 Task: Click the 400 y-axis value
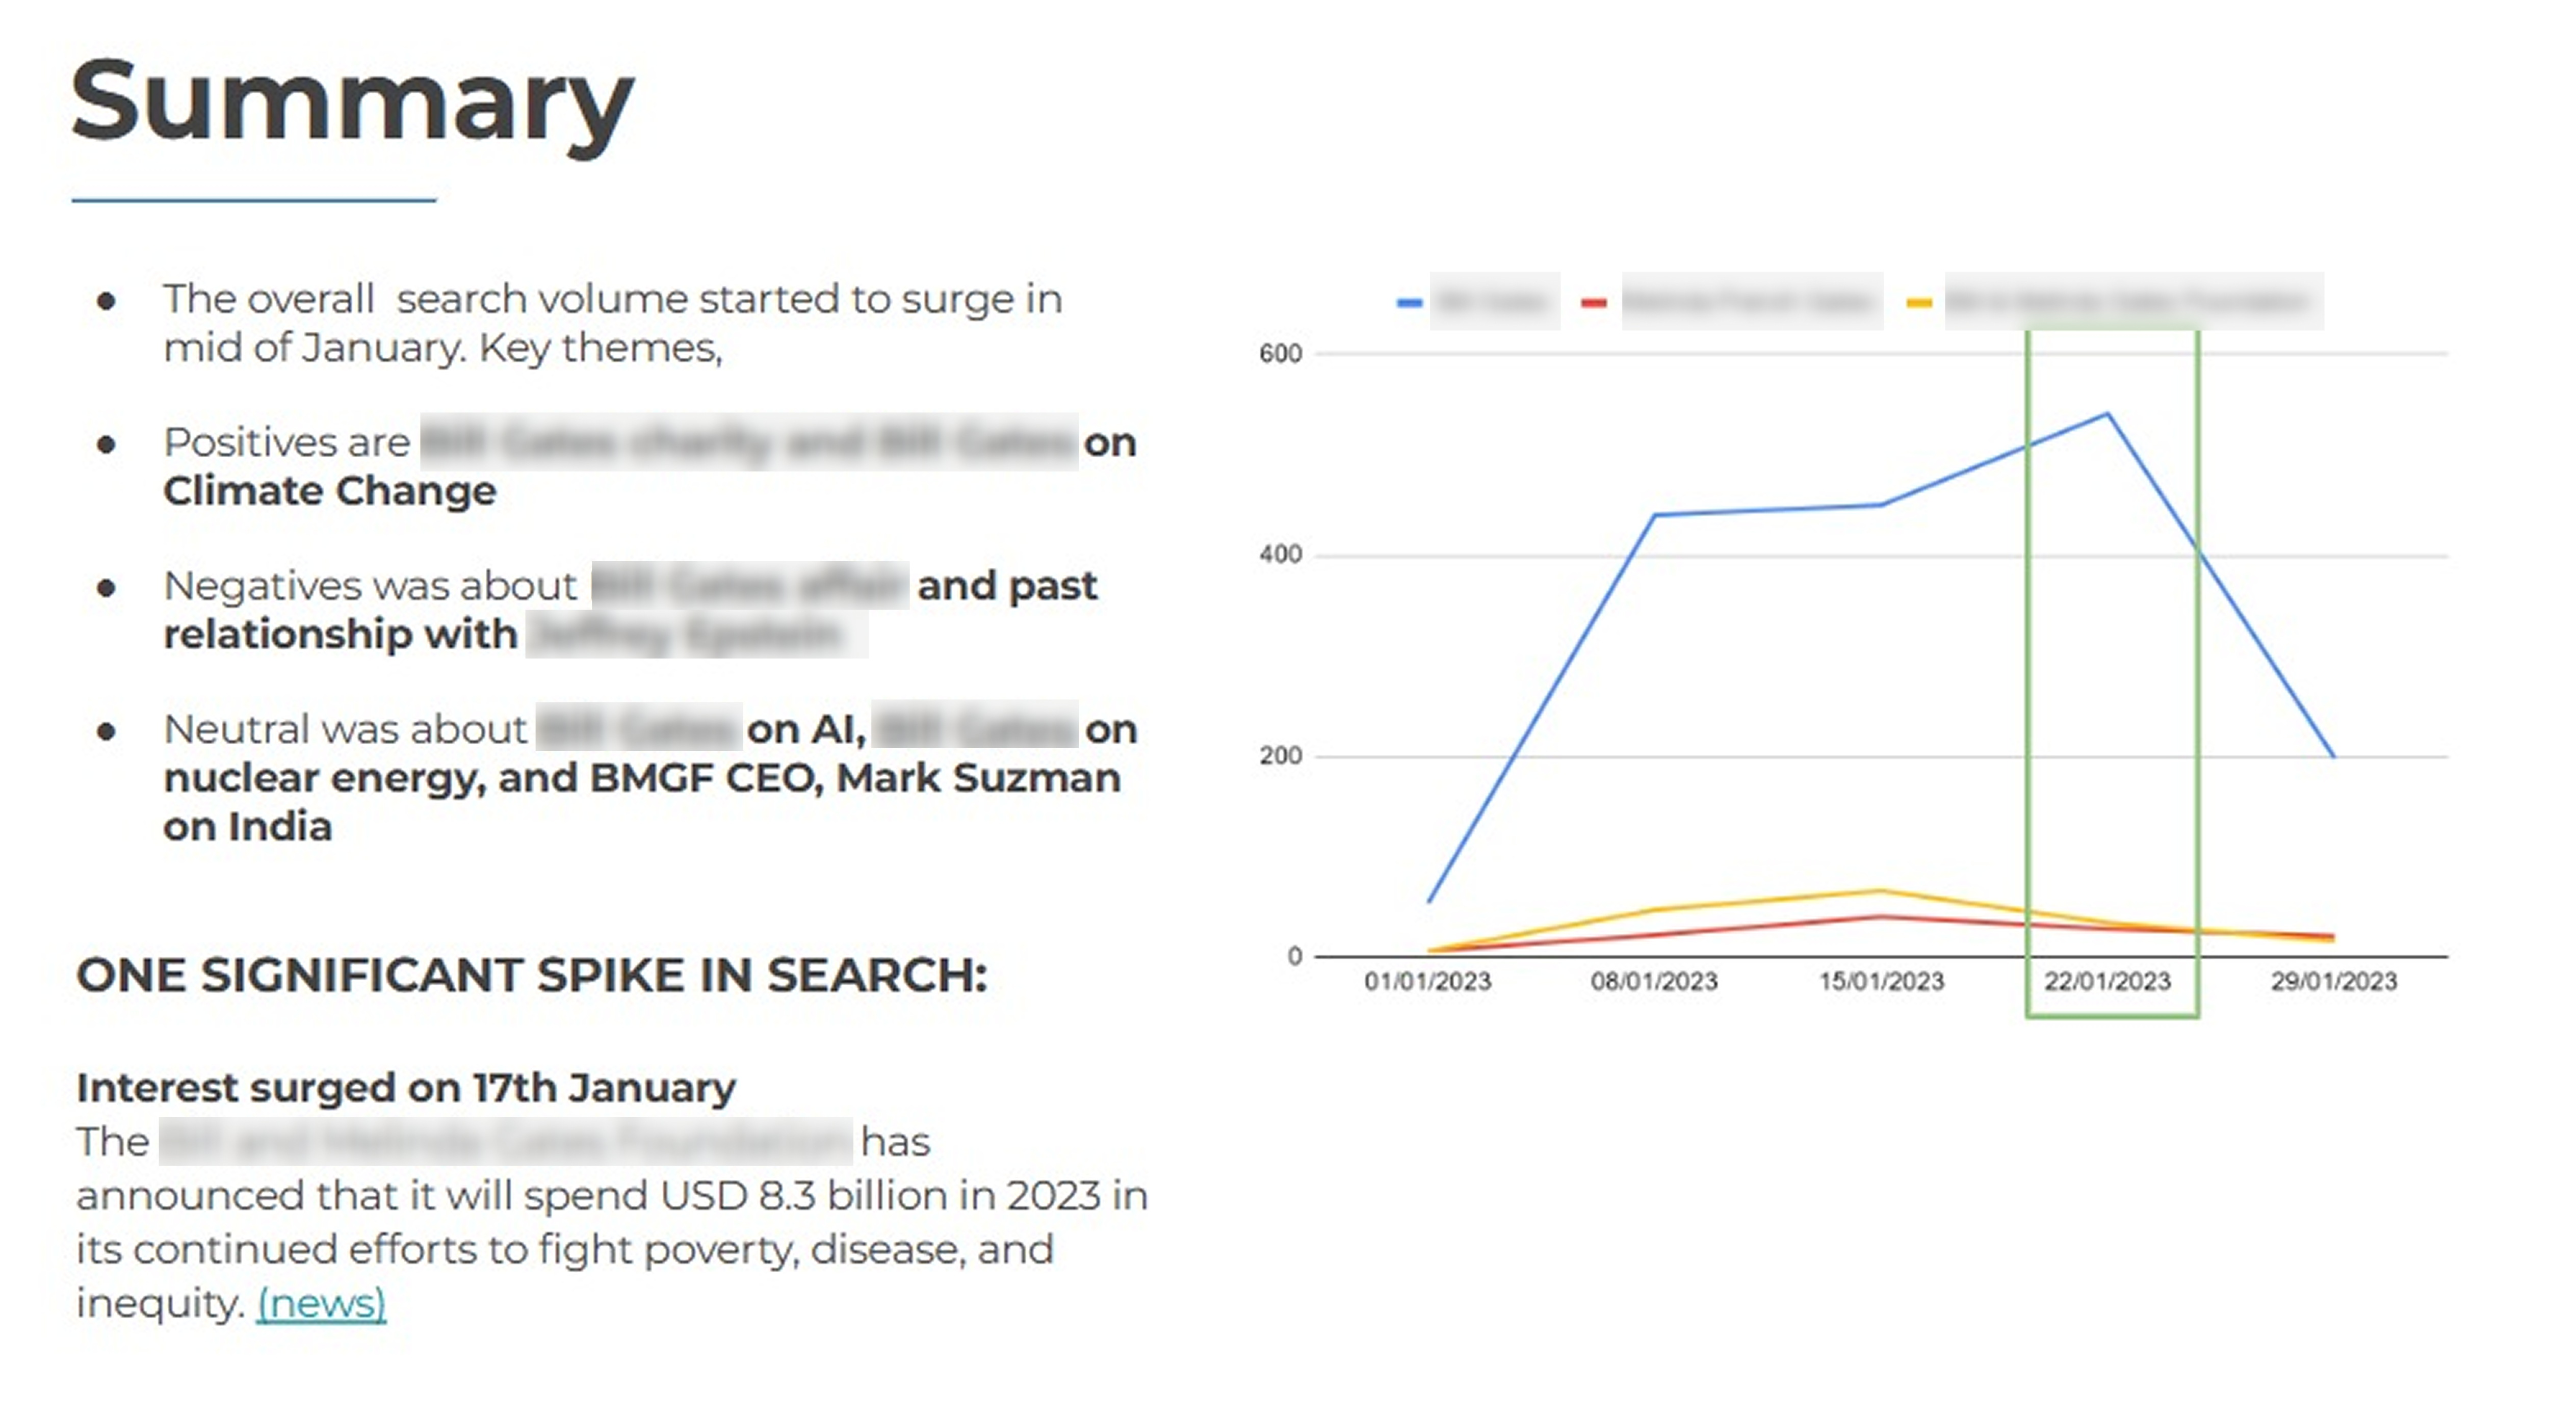(1280, 555)
